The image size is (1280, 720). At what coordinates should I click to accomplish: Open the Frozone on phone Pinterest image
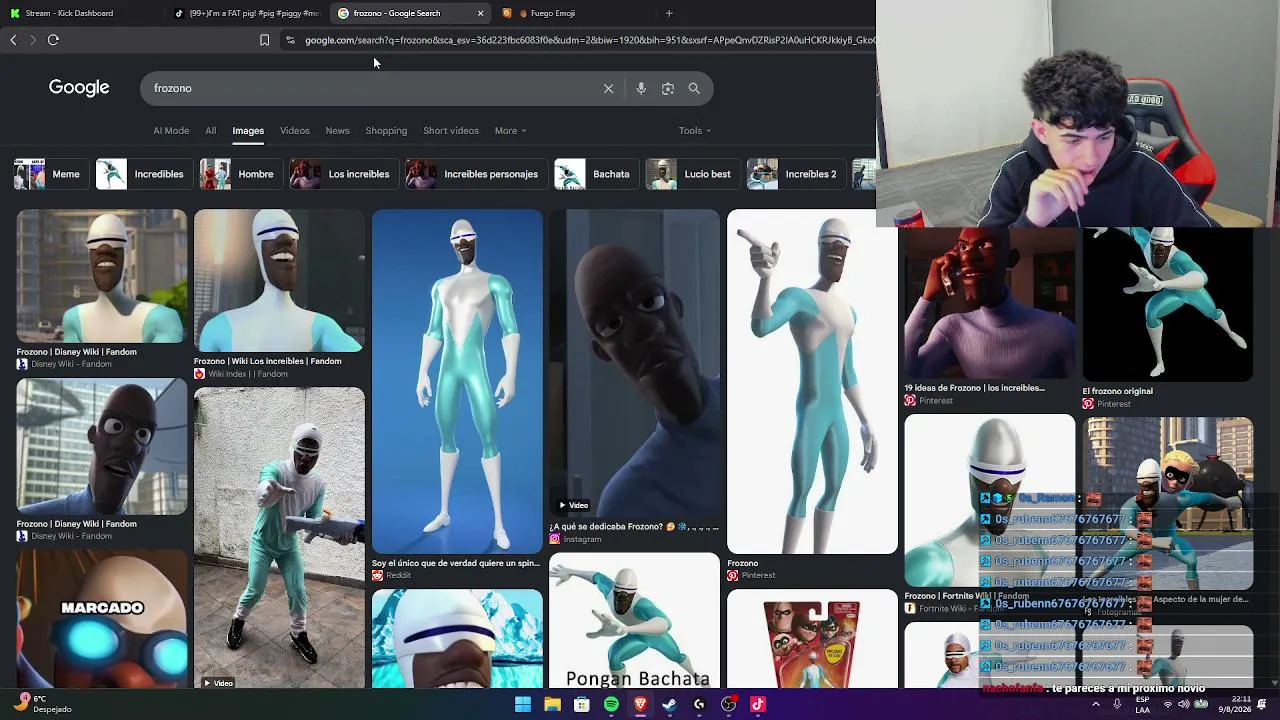(x=990, y=303)
